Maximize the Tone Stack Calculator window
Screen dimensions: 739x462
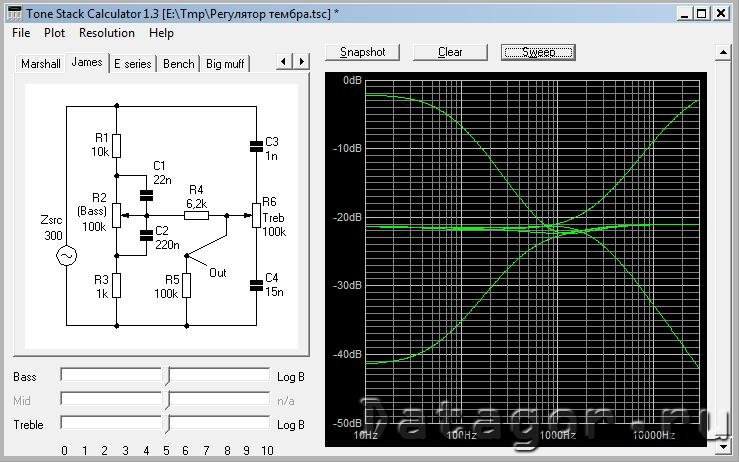coord(702,14)
